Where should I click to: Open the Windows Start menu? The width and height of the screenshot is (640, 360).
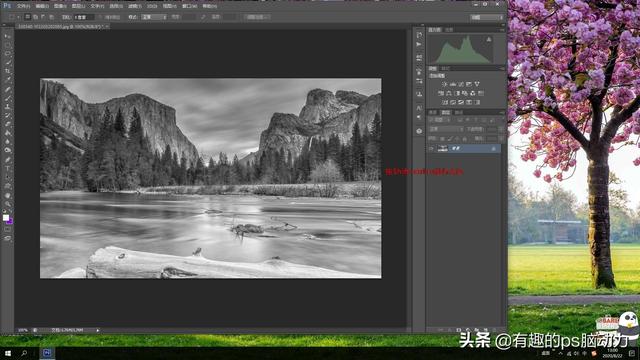pyautogui.click(x=7, y=353)
